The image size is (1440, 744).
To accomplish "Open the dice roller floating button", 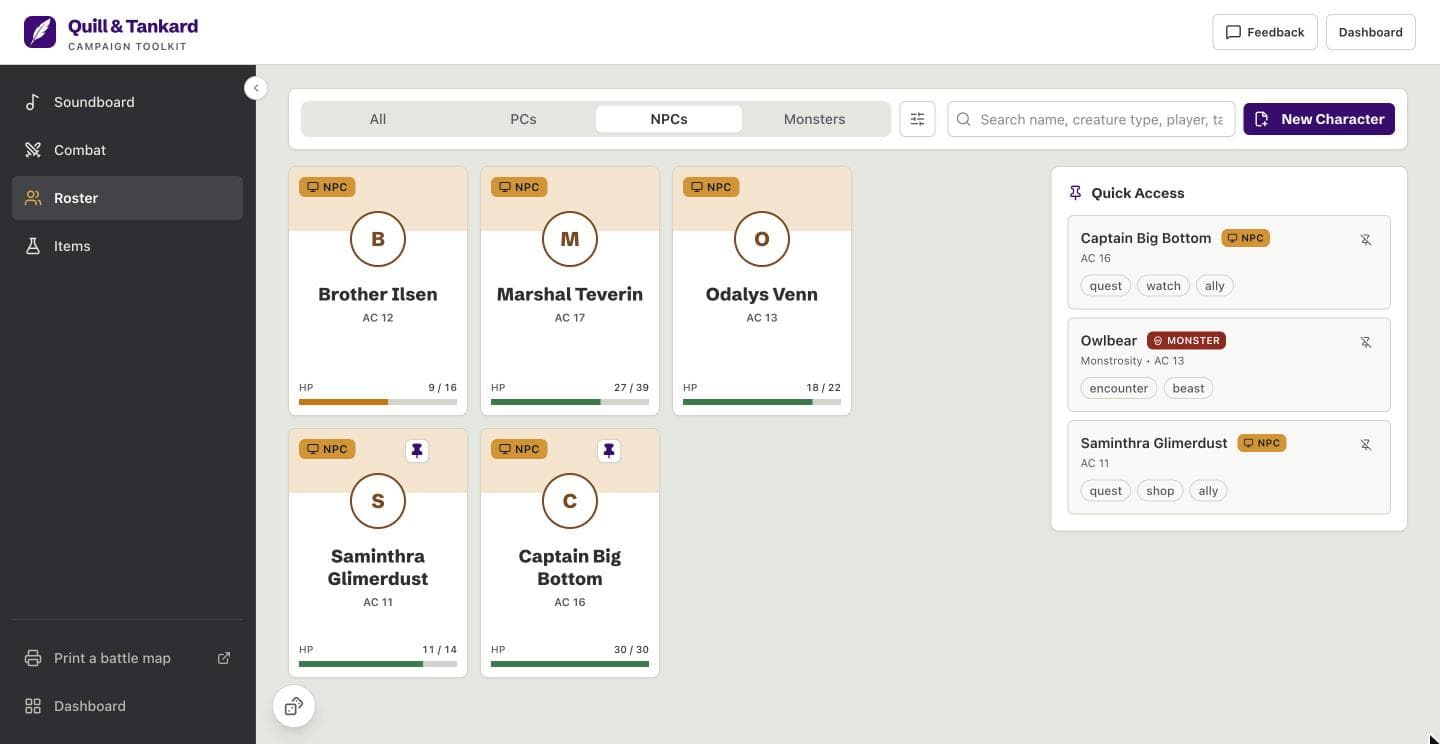I will point(294,707).
